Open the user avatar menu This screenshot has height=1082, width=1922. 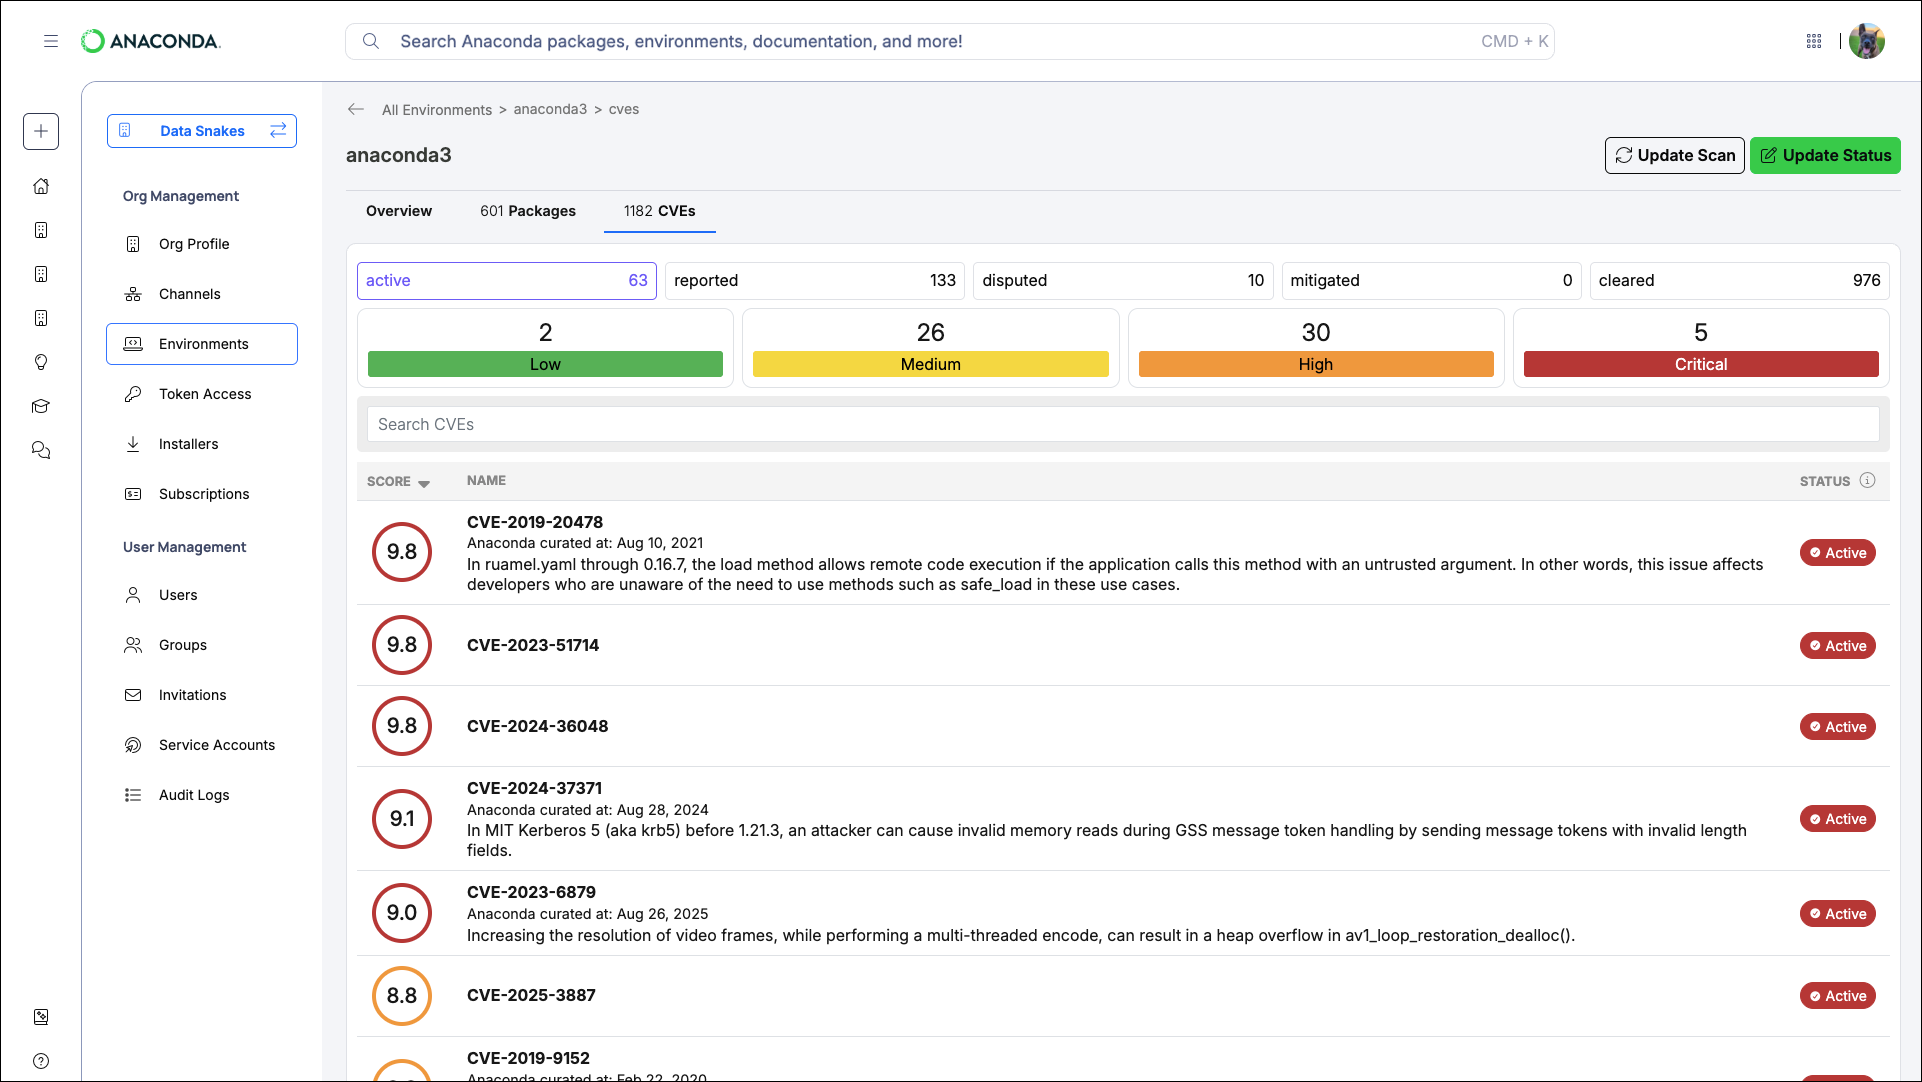pyautogui.click(x=1867, y=41)
